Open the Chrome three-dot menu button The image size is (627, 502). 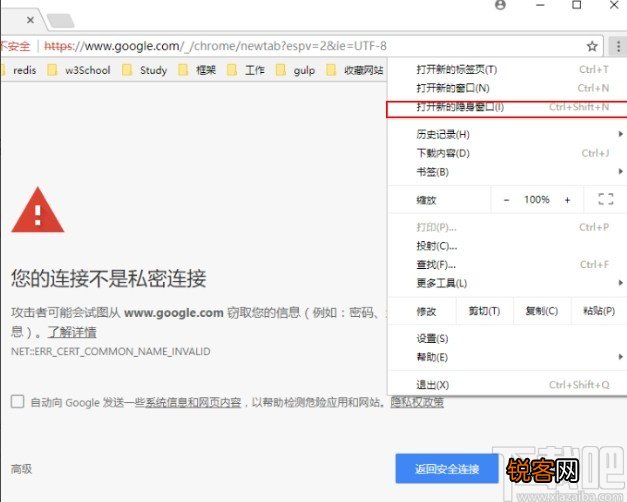(618, 46)
